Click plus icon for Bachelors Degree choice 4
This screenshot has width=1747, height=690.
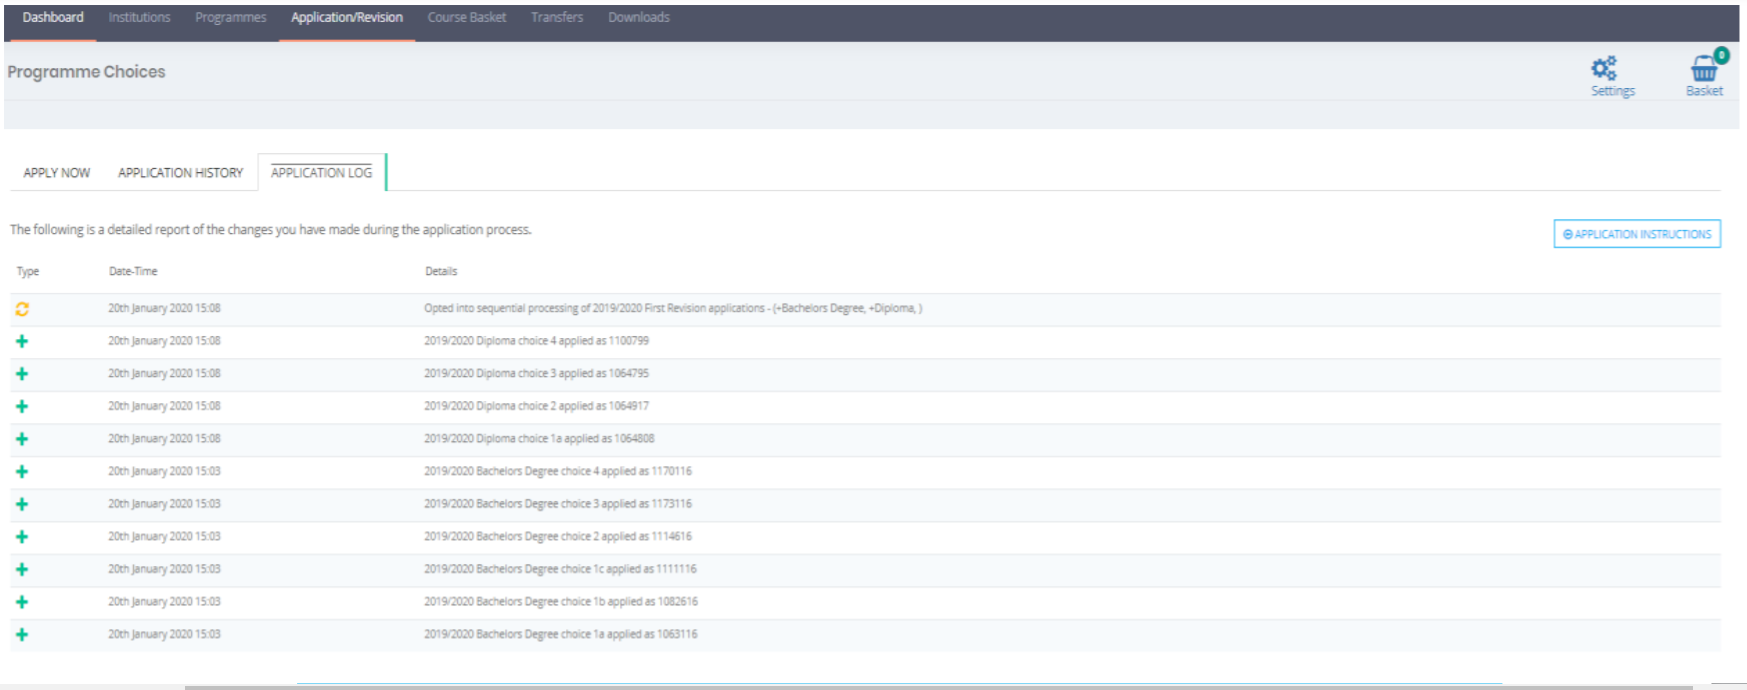pos(22,472)
